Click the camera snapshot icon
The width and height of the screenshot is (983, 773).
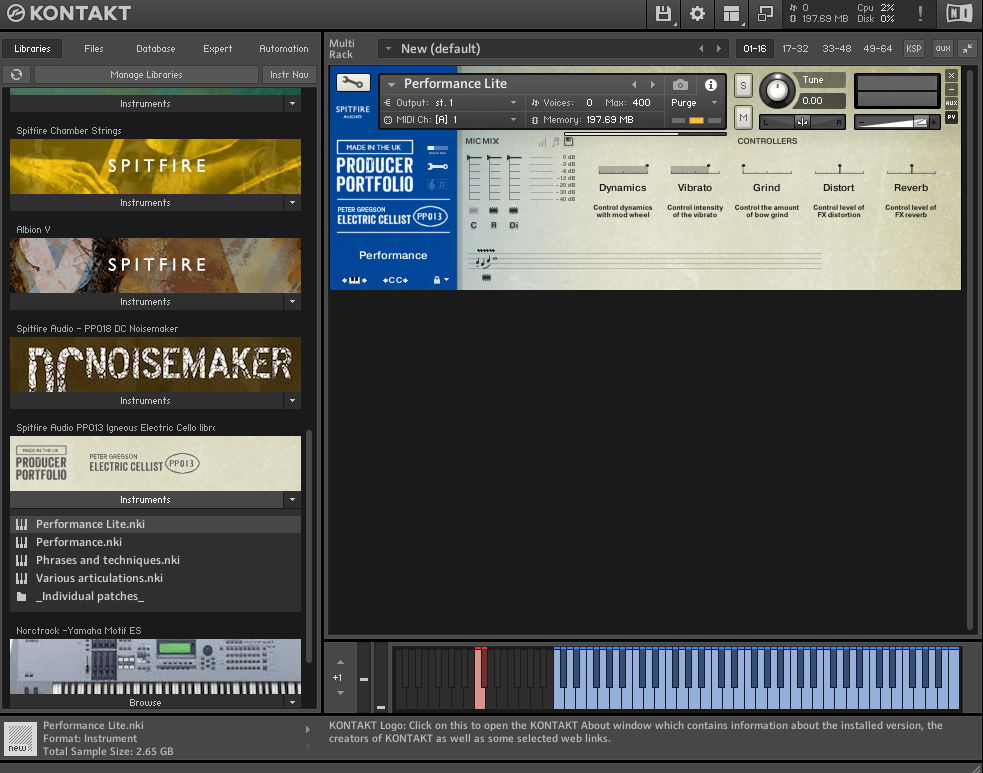(x=680, y=85)
